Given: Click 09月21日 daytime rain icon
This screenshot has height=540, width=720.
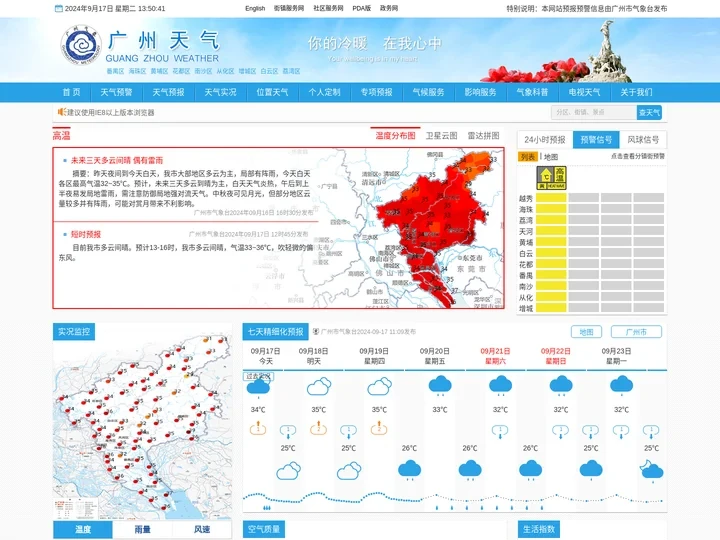Looking at the screenshot, I should point(501,385).
